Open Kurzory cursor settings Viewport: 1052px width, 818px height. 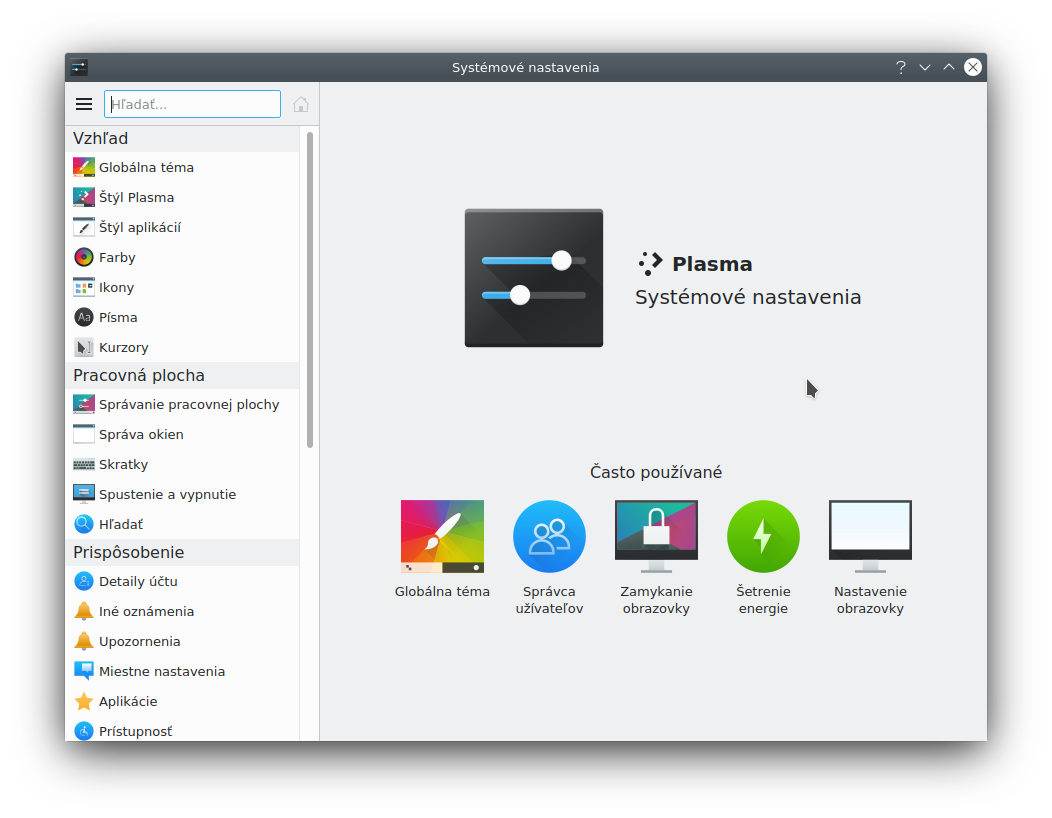click(x=182, y=347)
